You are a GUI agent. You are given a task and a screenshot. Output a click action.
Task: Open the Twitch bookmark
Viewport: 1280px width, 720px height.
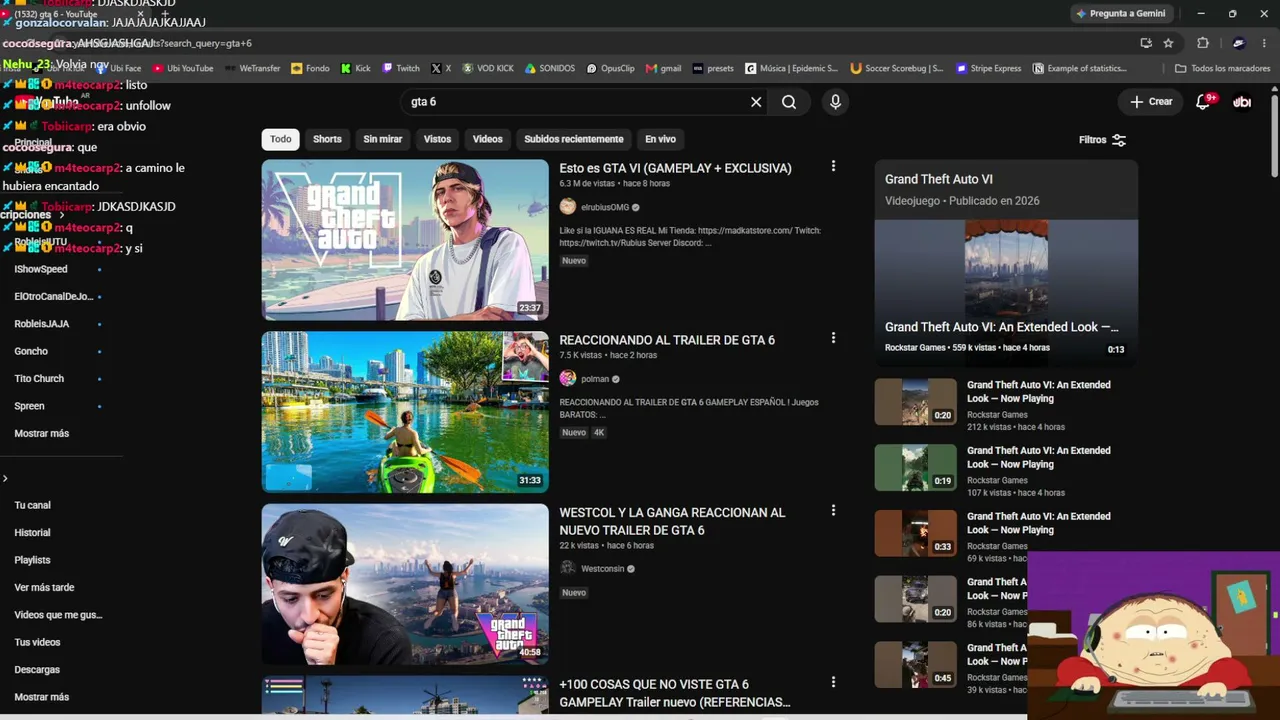click(x=401, y=69)
